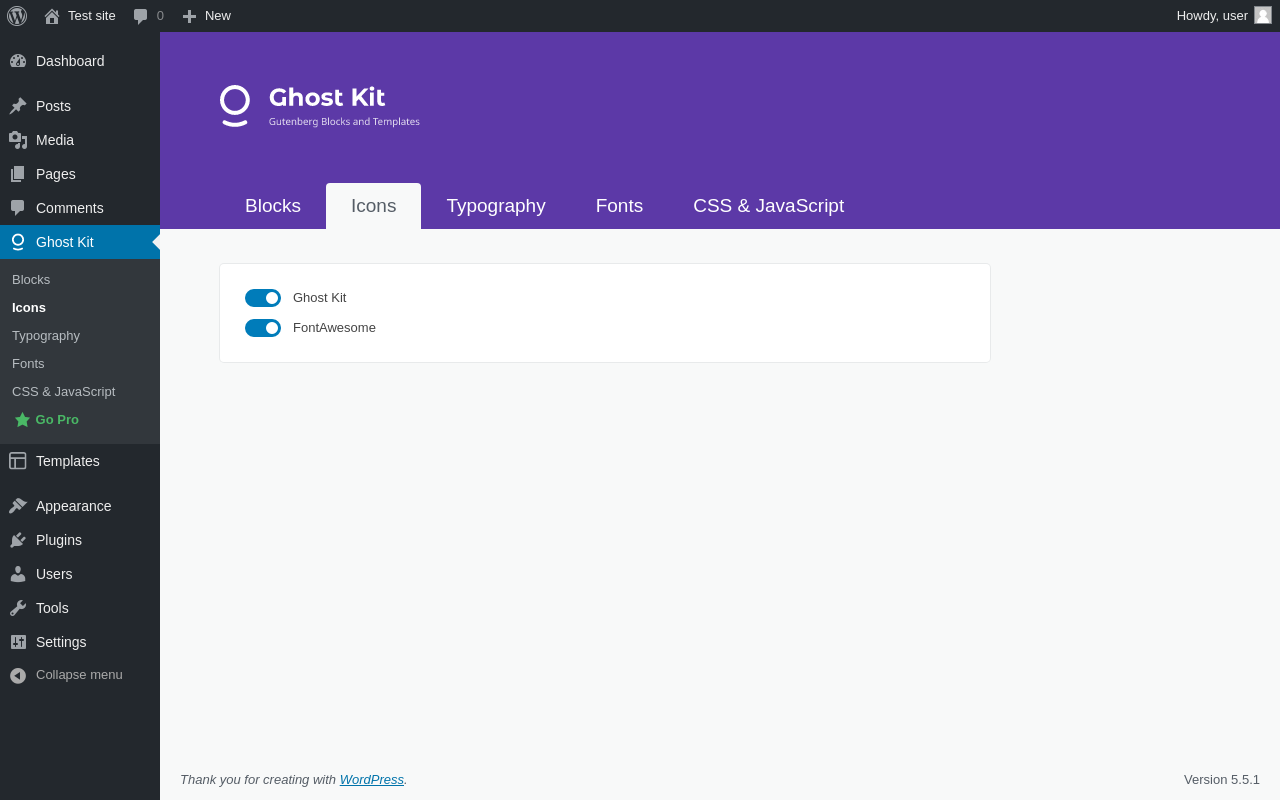Viewport: 1280px width, 800px height.
Task: Click the Collapse menu text
Action: [79, 675]
